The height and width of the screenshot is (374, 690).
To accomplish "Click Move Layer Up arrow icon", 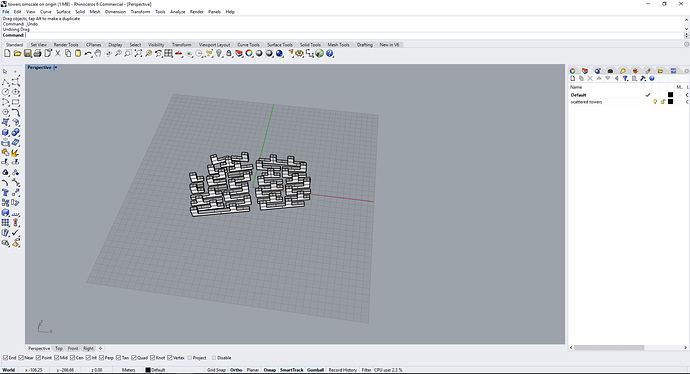I will [599, 78].
